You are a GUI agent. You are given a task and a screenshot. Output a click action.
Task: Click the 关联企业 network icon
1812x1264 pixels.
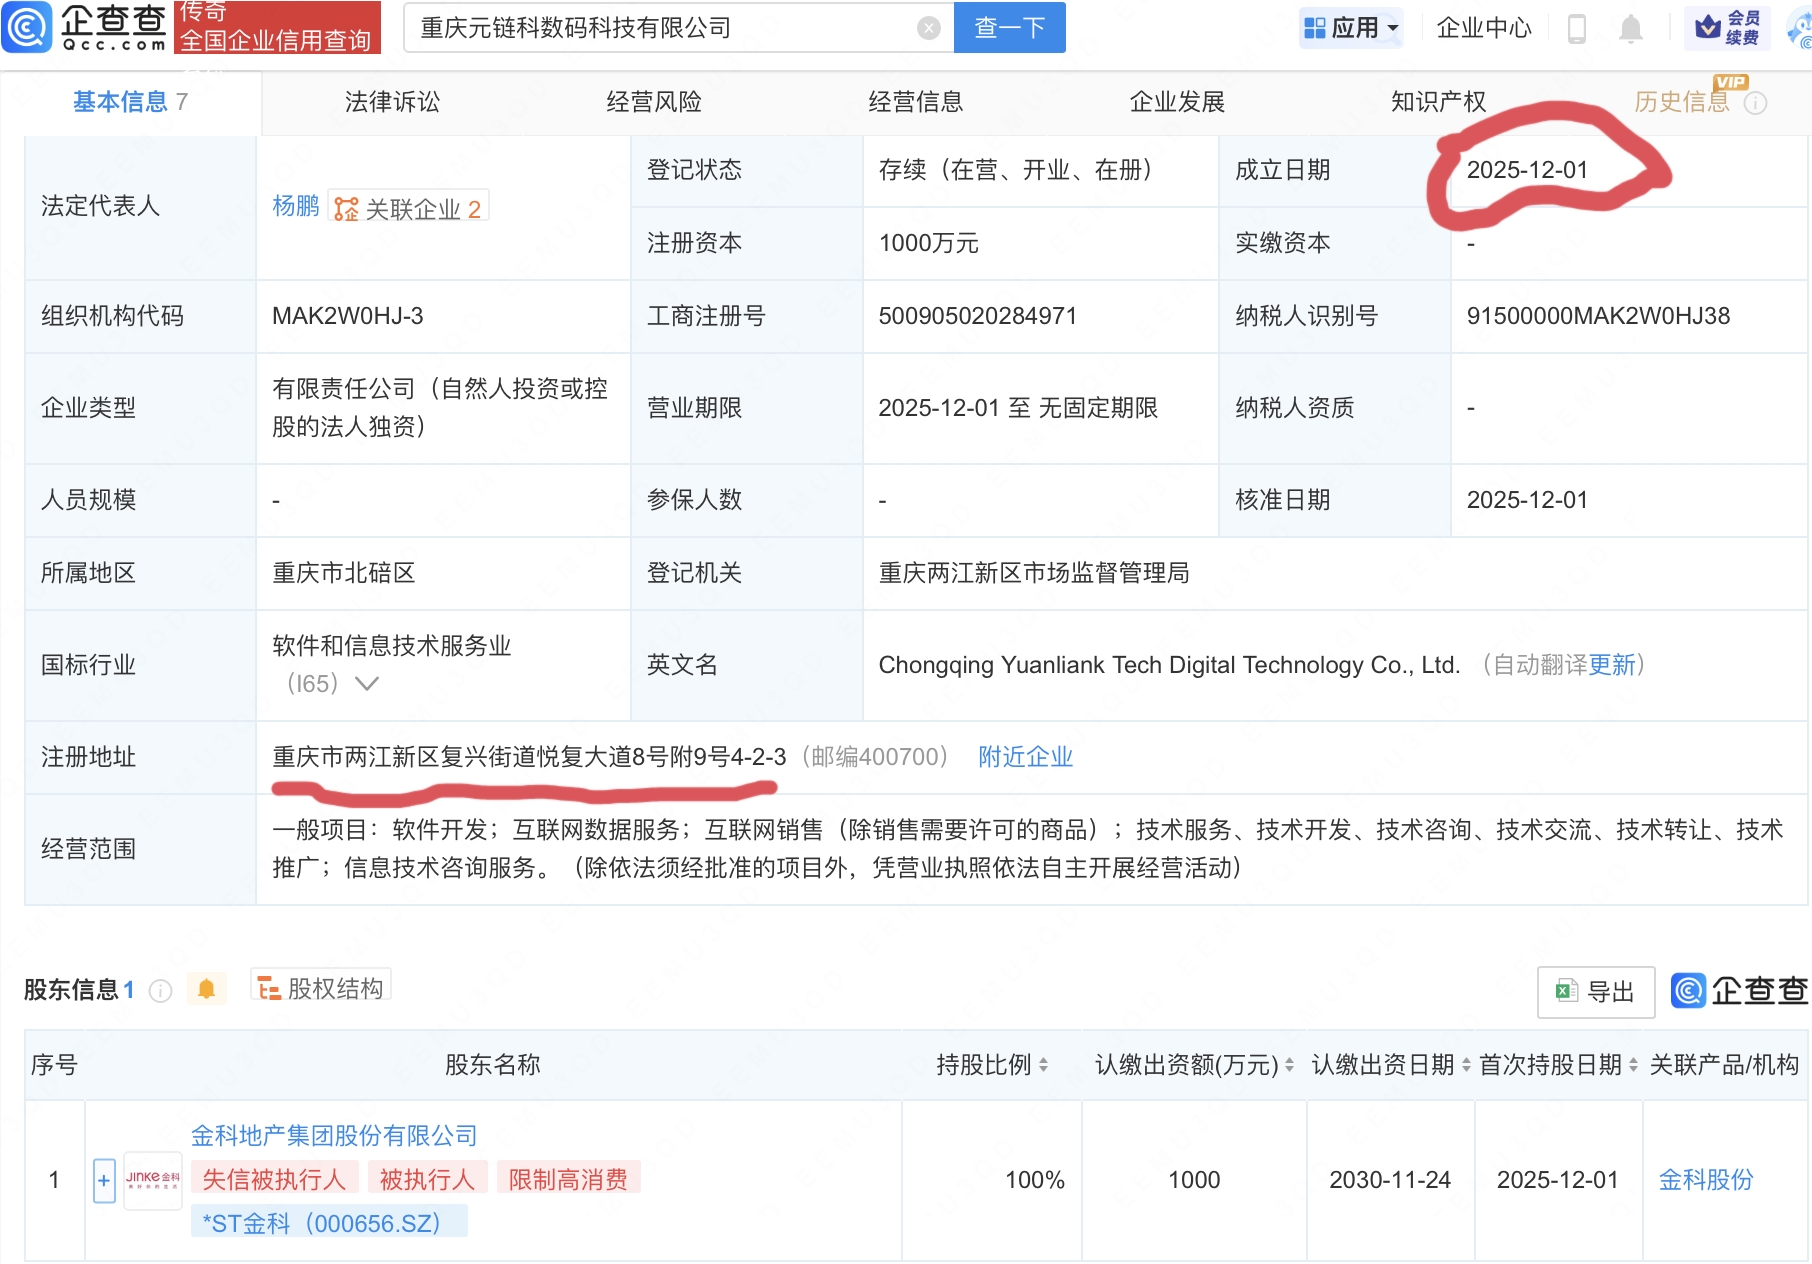coord(346,208)
